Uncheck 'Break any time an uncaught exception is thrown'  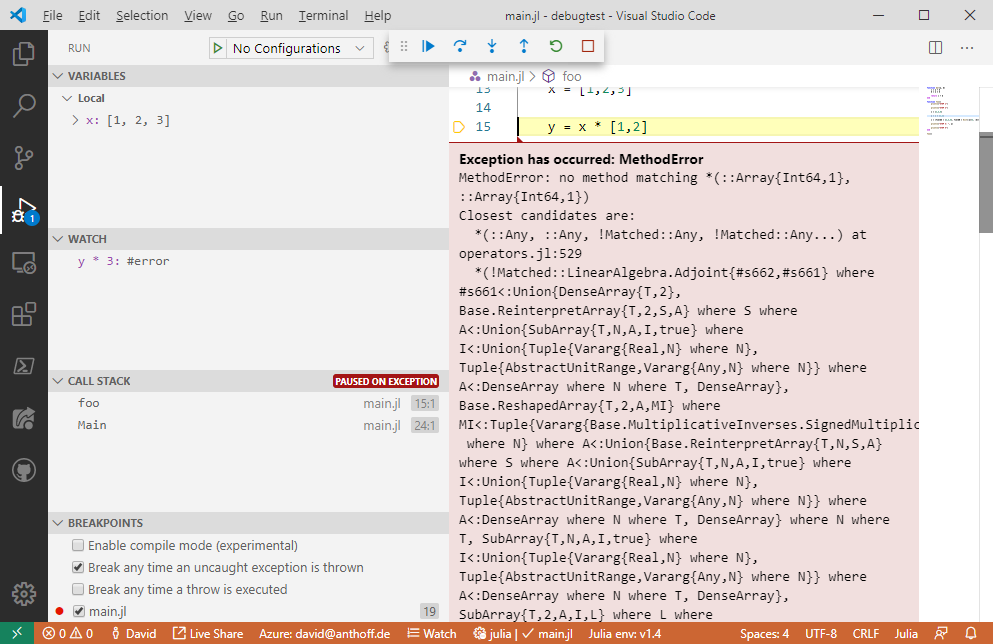click(77, 566)
